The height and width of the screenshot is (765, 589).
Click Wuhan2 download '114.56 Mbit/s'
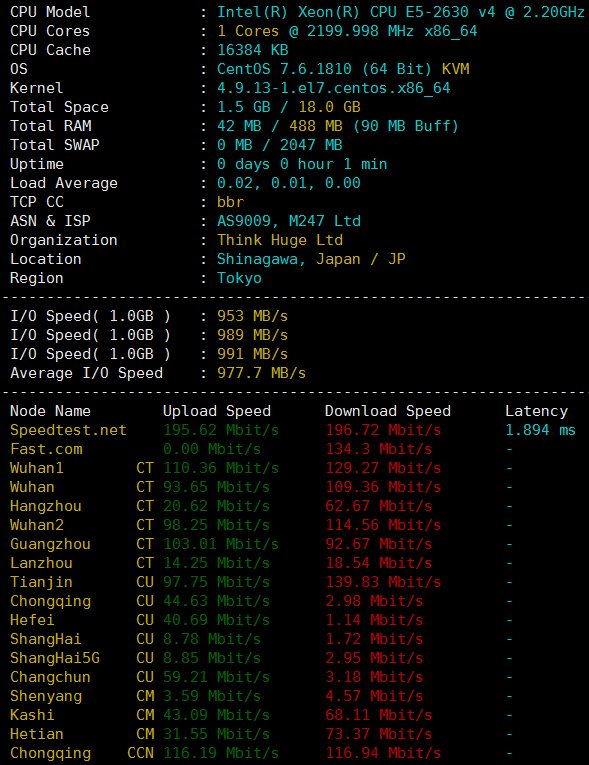coord(384,526)
